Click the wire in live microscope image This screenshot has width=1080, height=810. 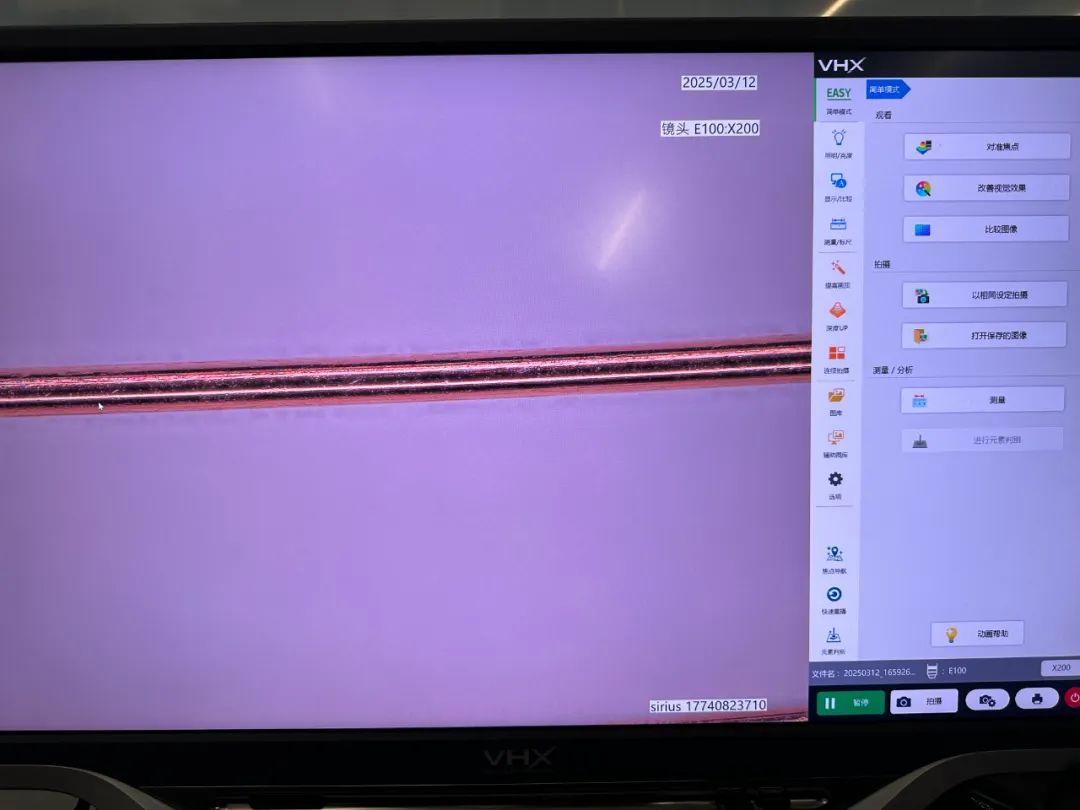tap(405, 375)
